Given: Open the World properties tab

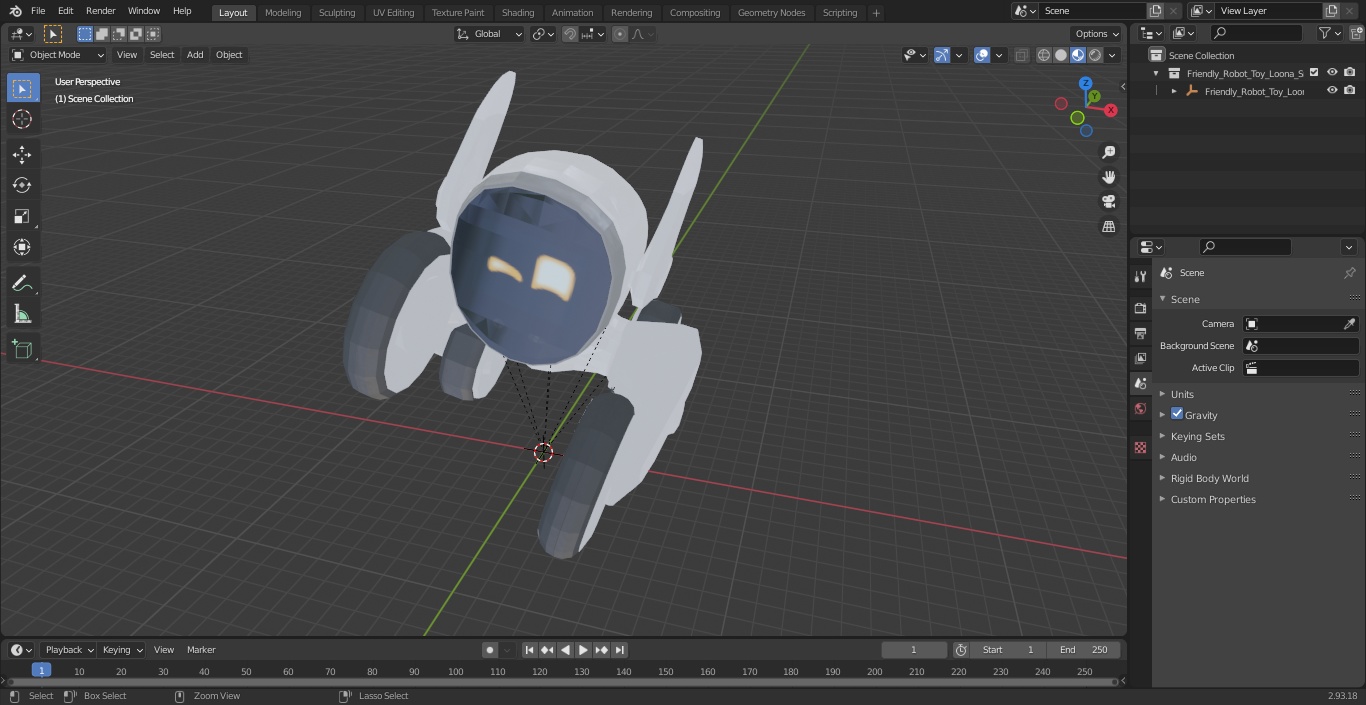Looking at the screenshot, I should coord(1140,409).
